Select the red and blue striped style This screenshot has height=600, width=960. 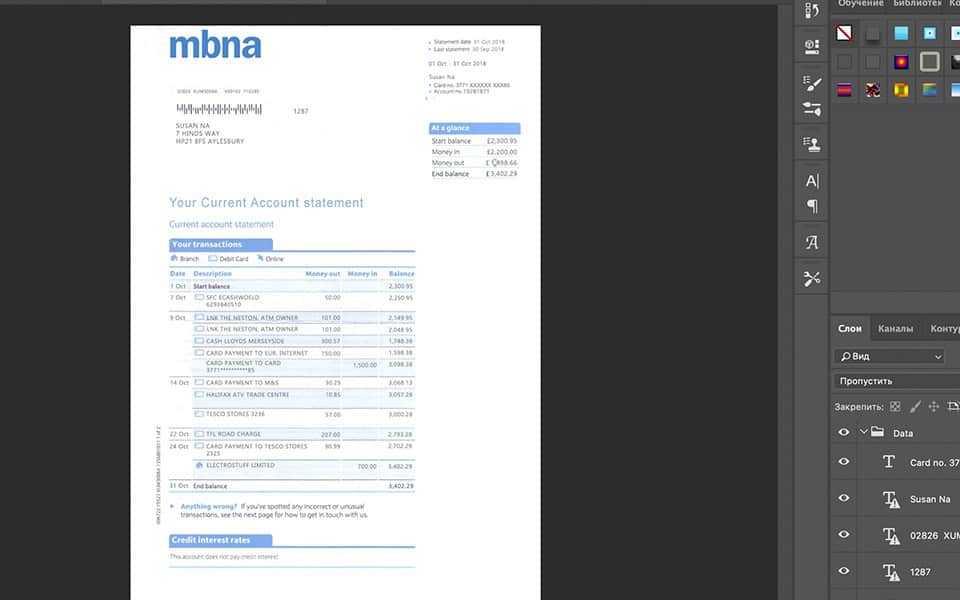pos(844,91)
